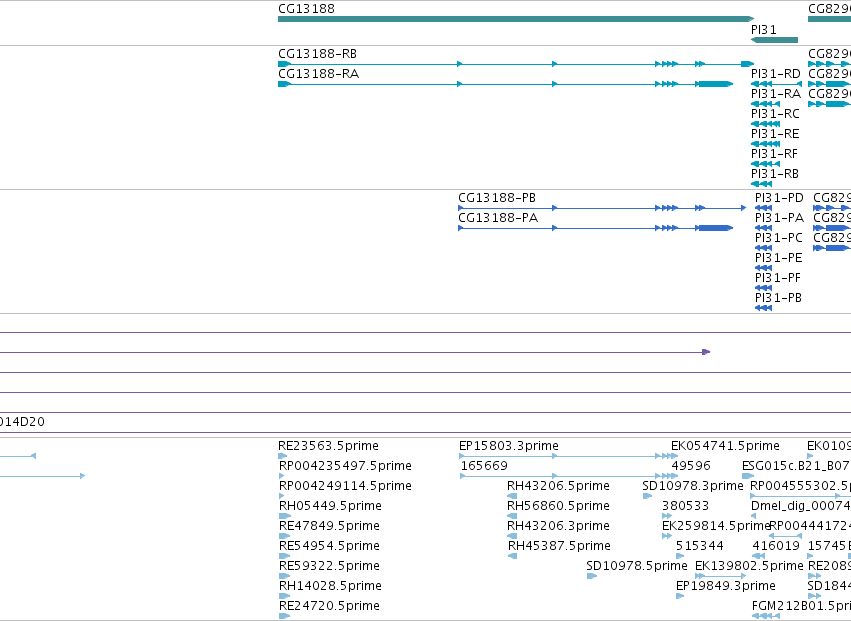Click the EK054741.5prime EST label

point(725,446)
